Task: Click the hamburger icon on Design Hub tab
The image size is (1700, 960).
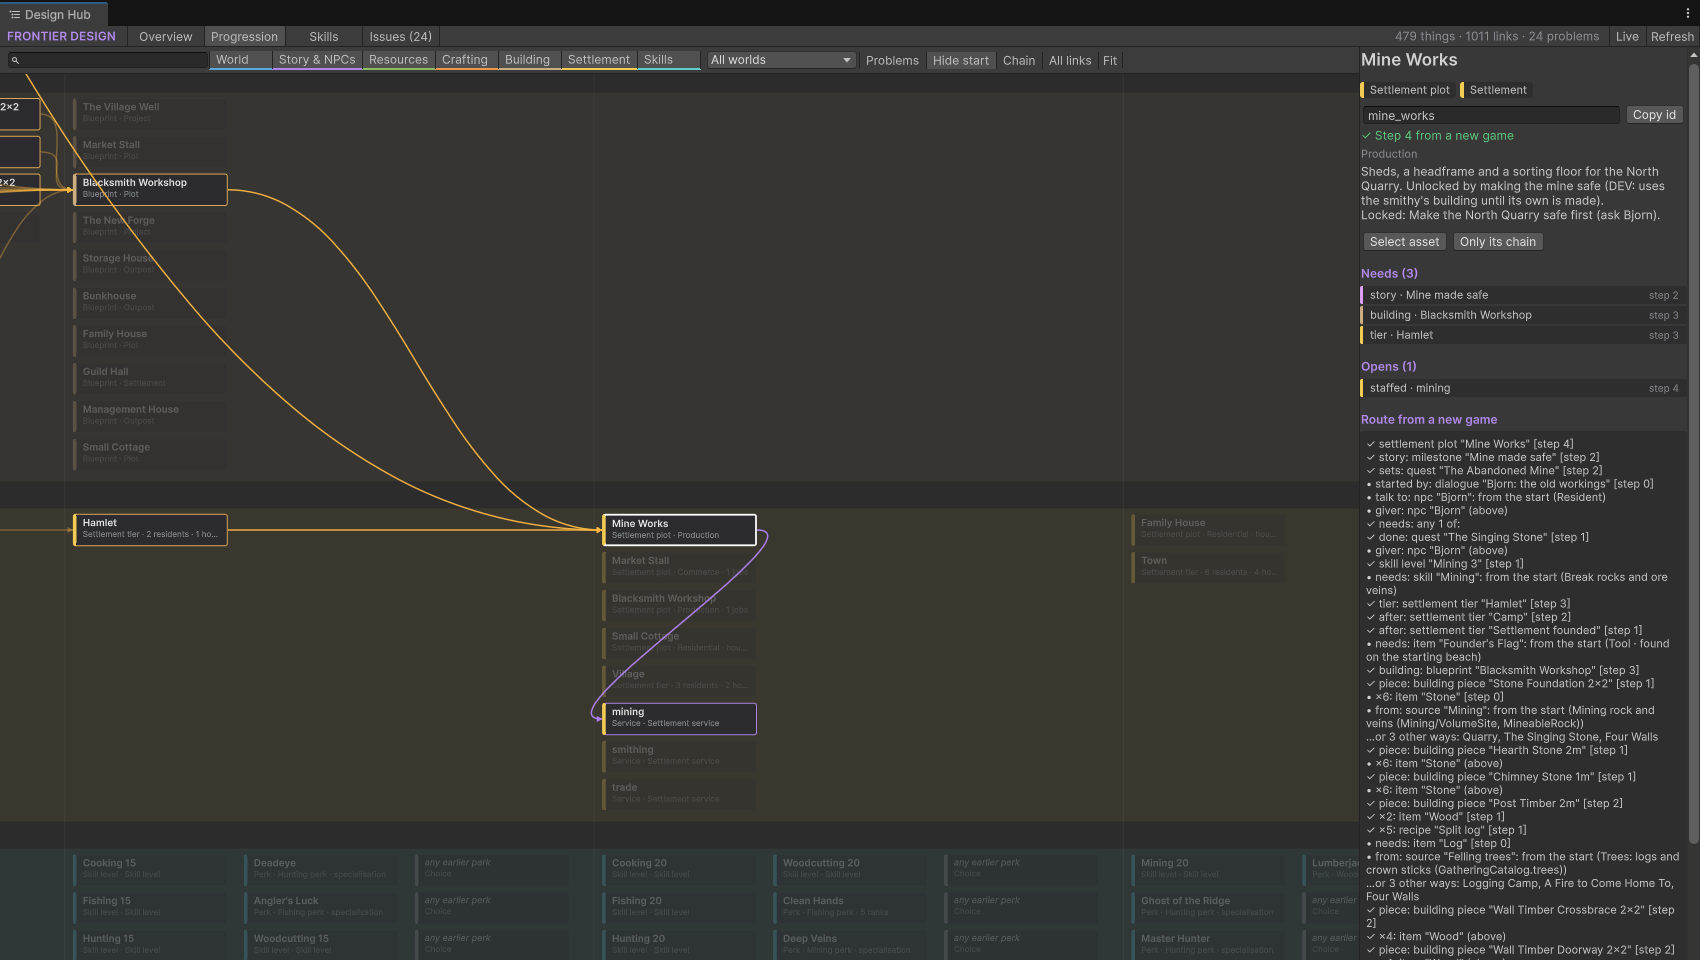Action: click(14, 14)
